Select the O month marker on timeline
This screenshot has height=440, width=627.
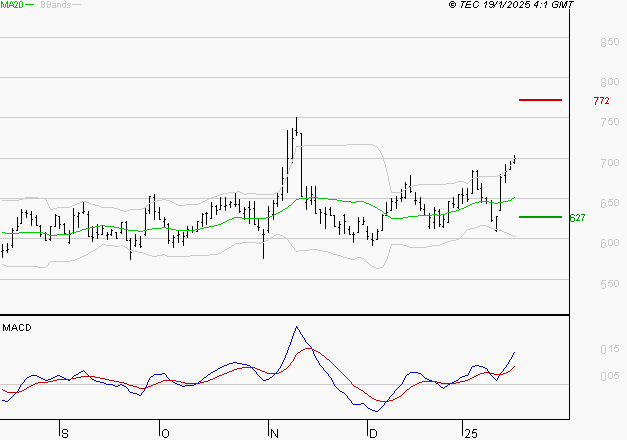pyautogui.click(x=165, y=433)
